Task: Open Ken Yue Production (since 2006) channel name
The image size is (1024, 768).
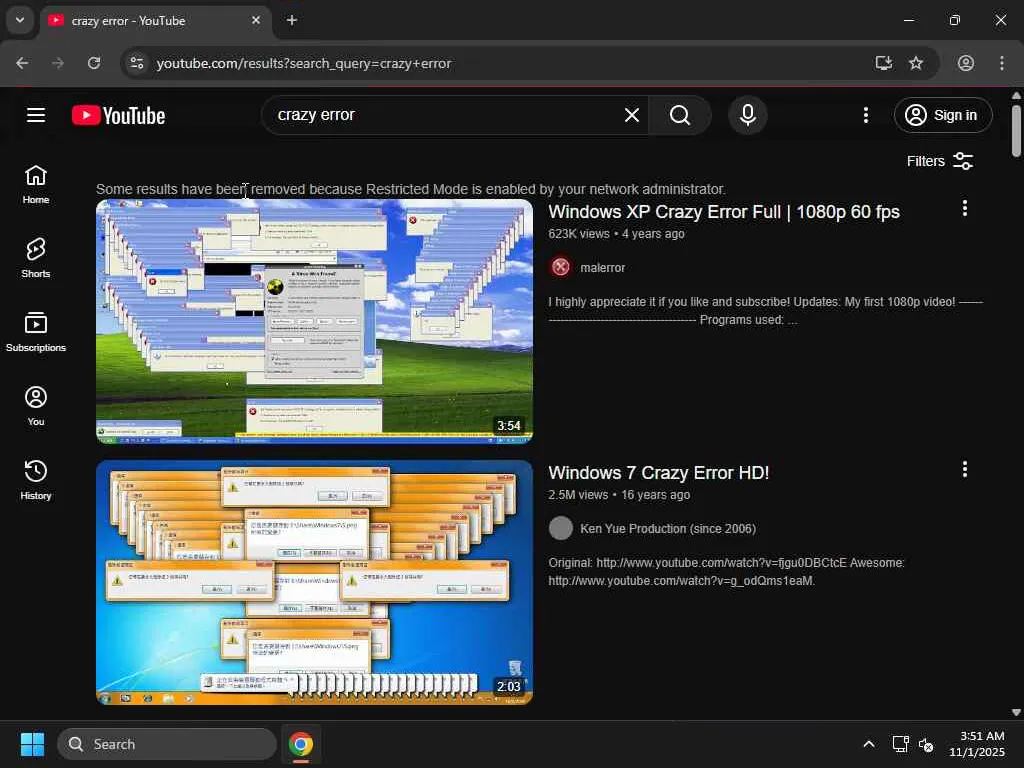Action: pos(667,528)
